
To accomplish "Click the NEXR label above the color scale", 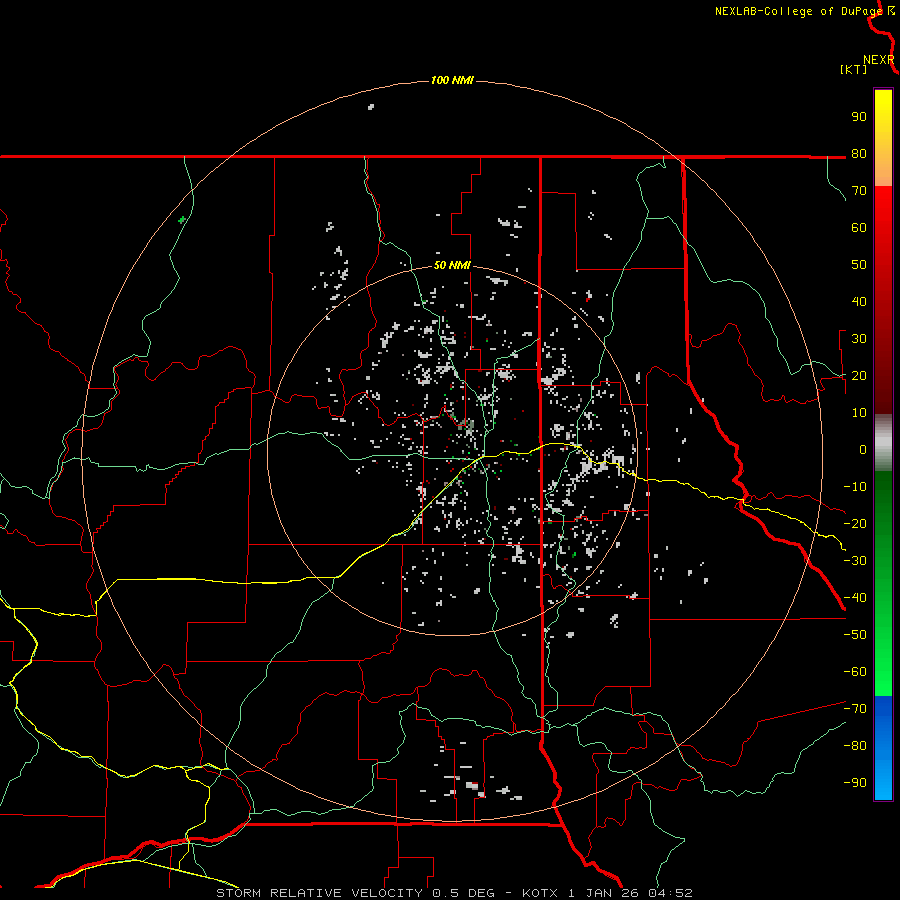I will click(x=879, y=60).
